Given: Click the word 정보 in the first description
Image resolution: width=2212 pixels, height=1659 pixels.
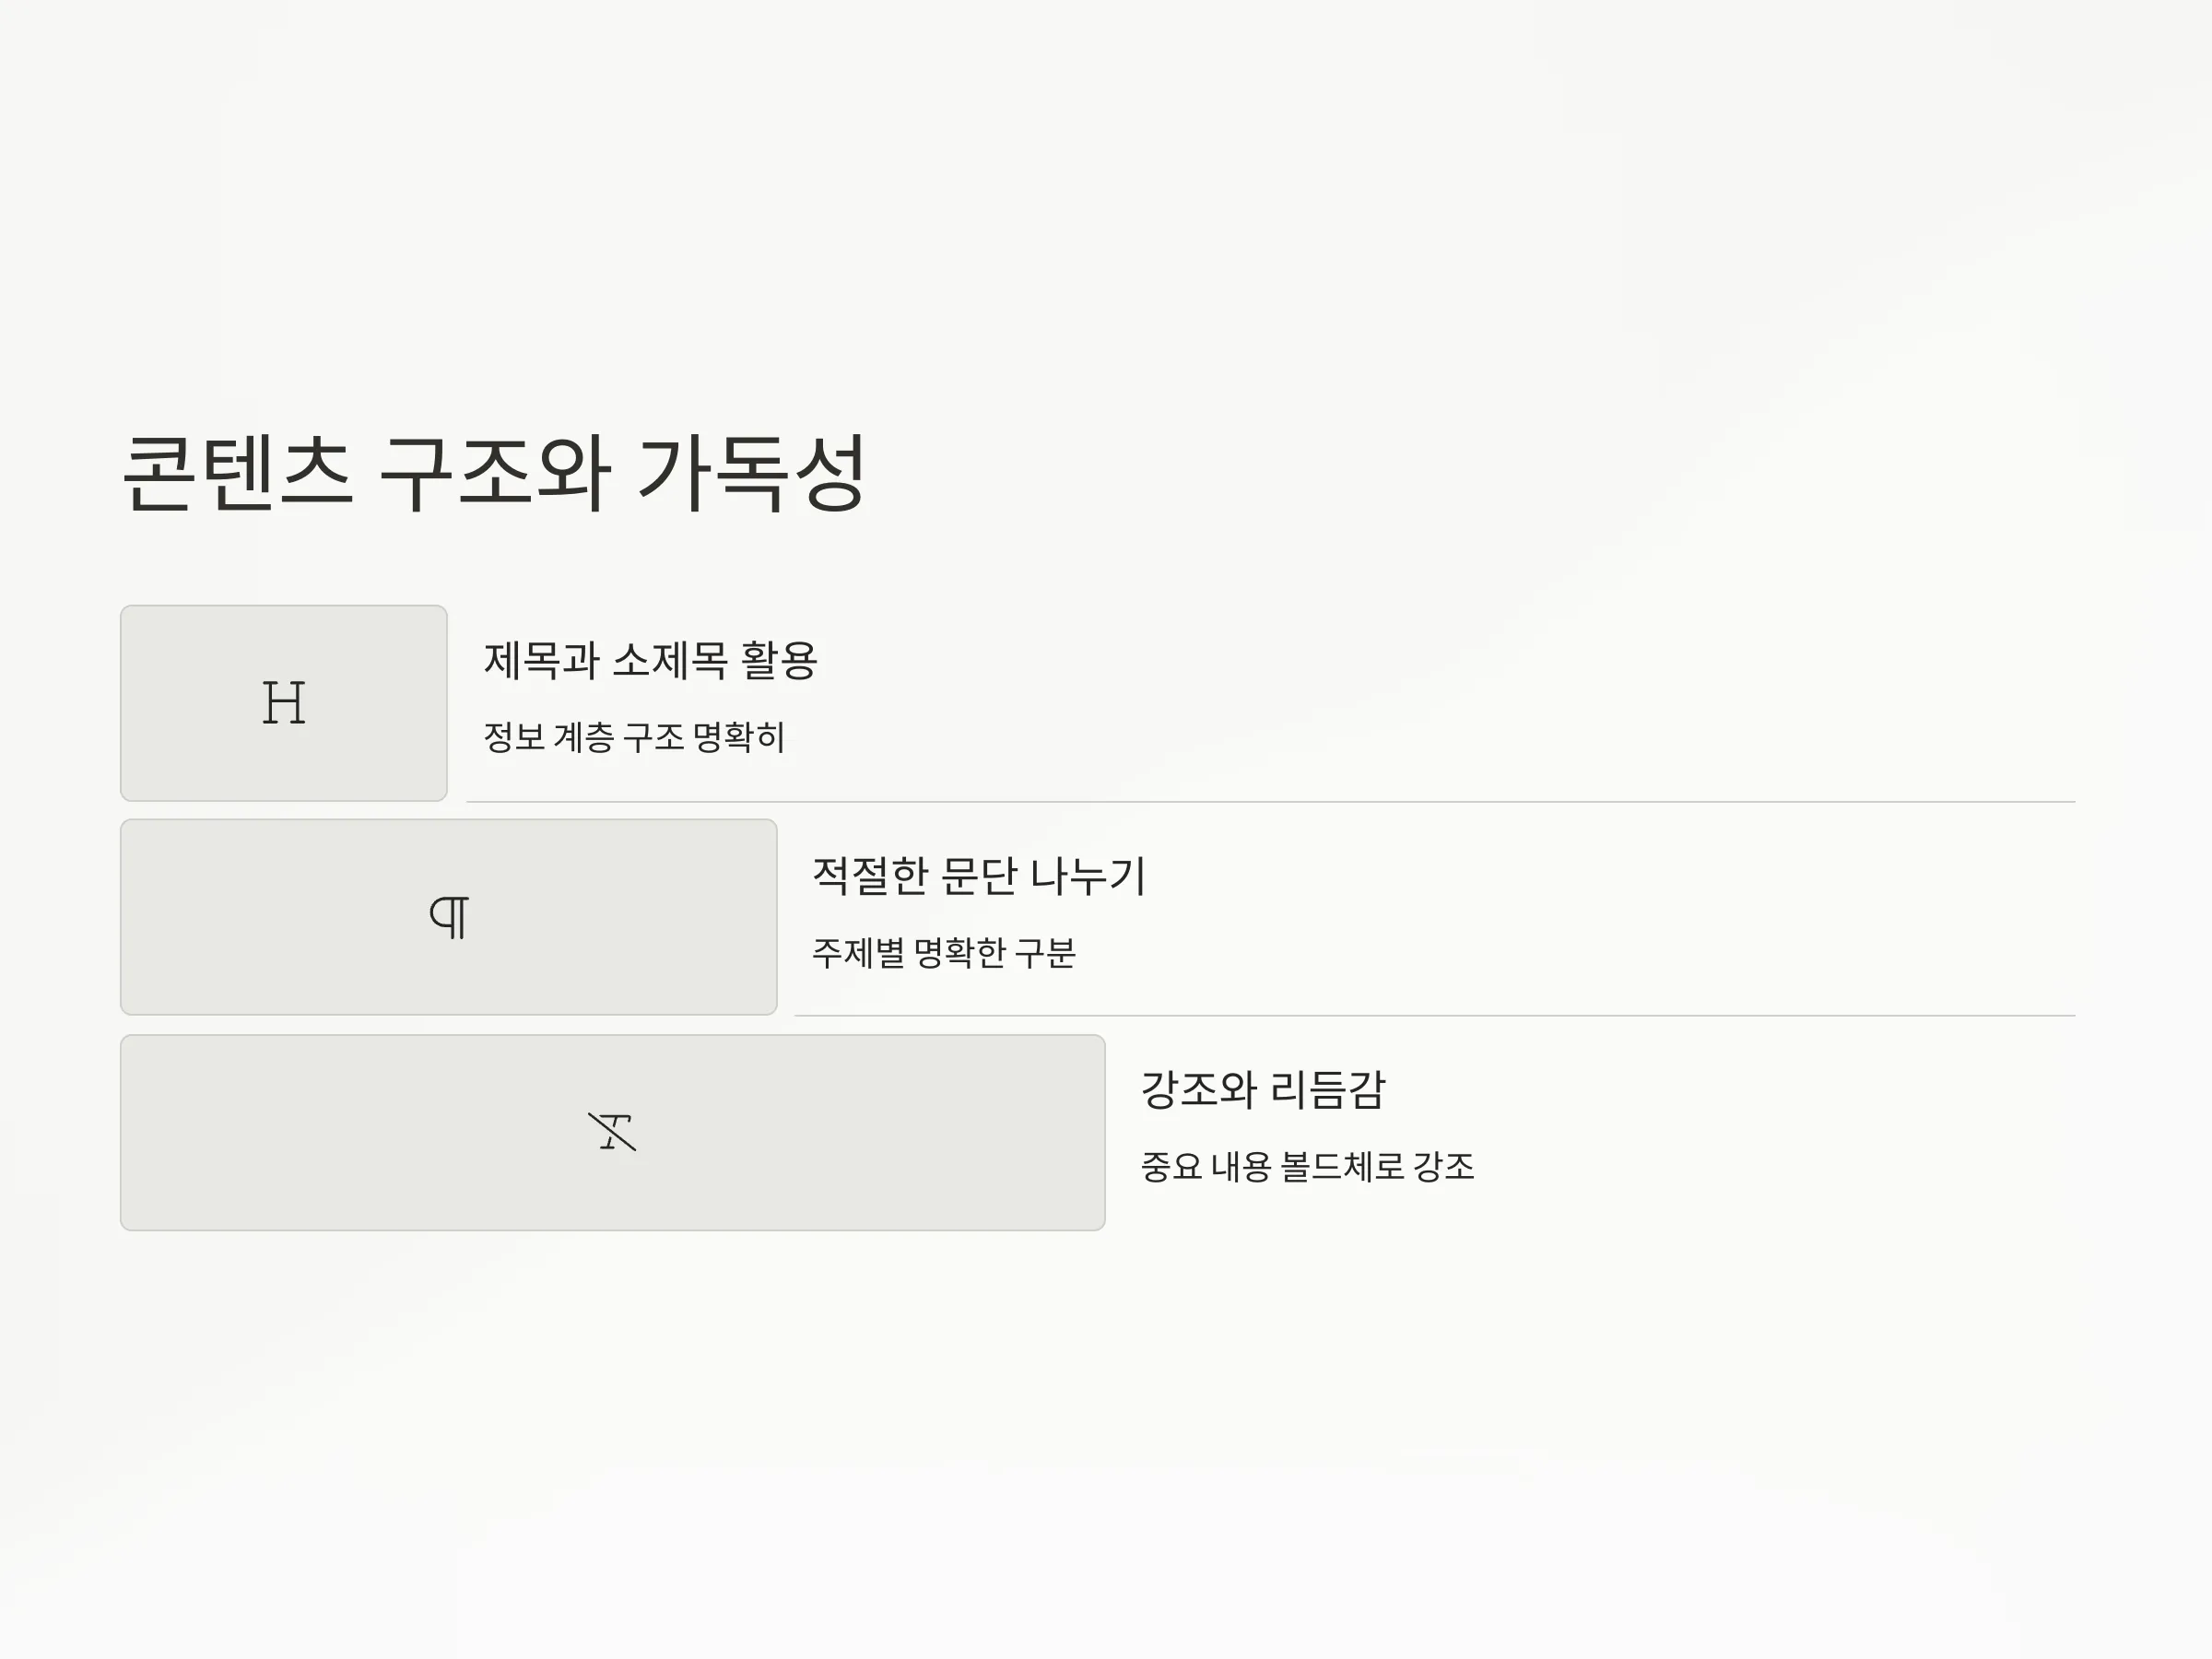Looking at the screenshot, I should 514,738.
